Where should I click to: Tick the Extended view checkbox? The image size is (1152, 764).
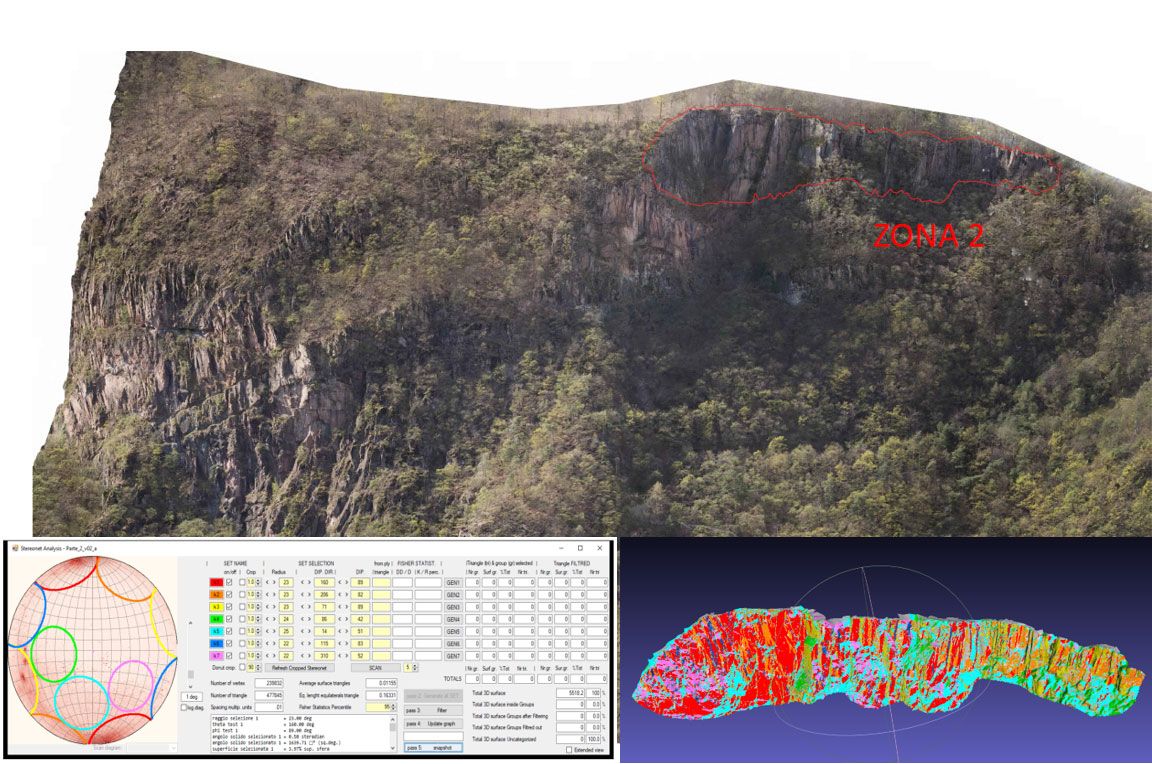(570, 749)
